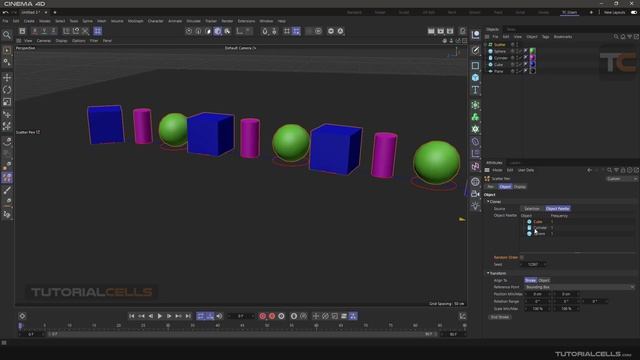Click the Render to Picture Viewer icon
The width and height of the screenshot is (640, 360).
click(x=441, y=31)
